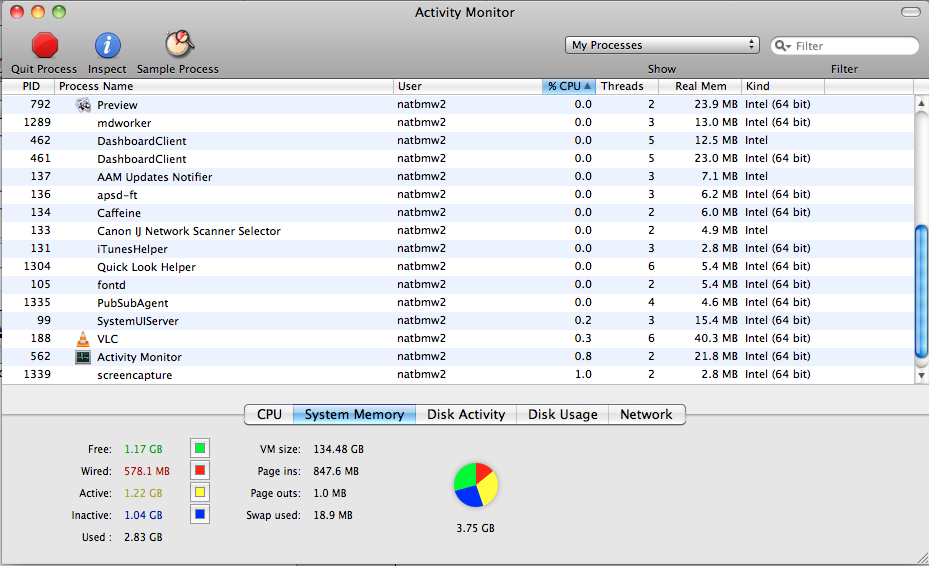Select the fontd process row
Image resolution: width=929 pixels, height=566 pixels.
tap(457, 284)
